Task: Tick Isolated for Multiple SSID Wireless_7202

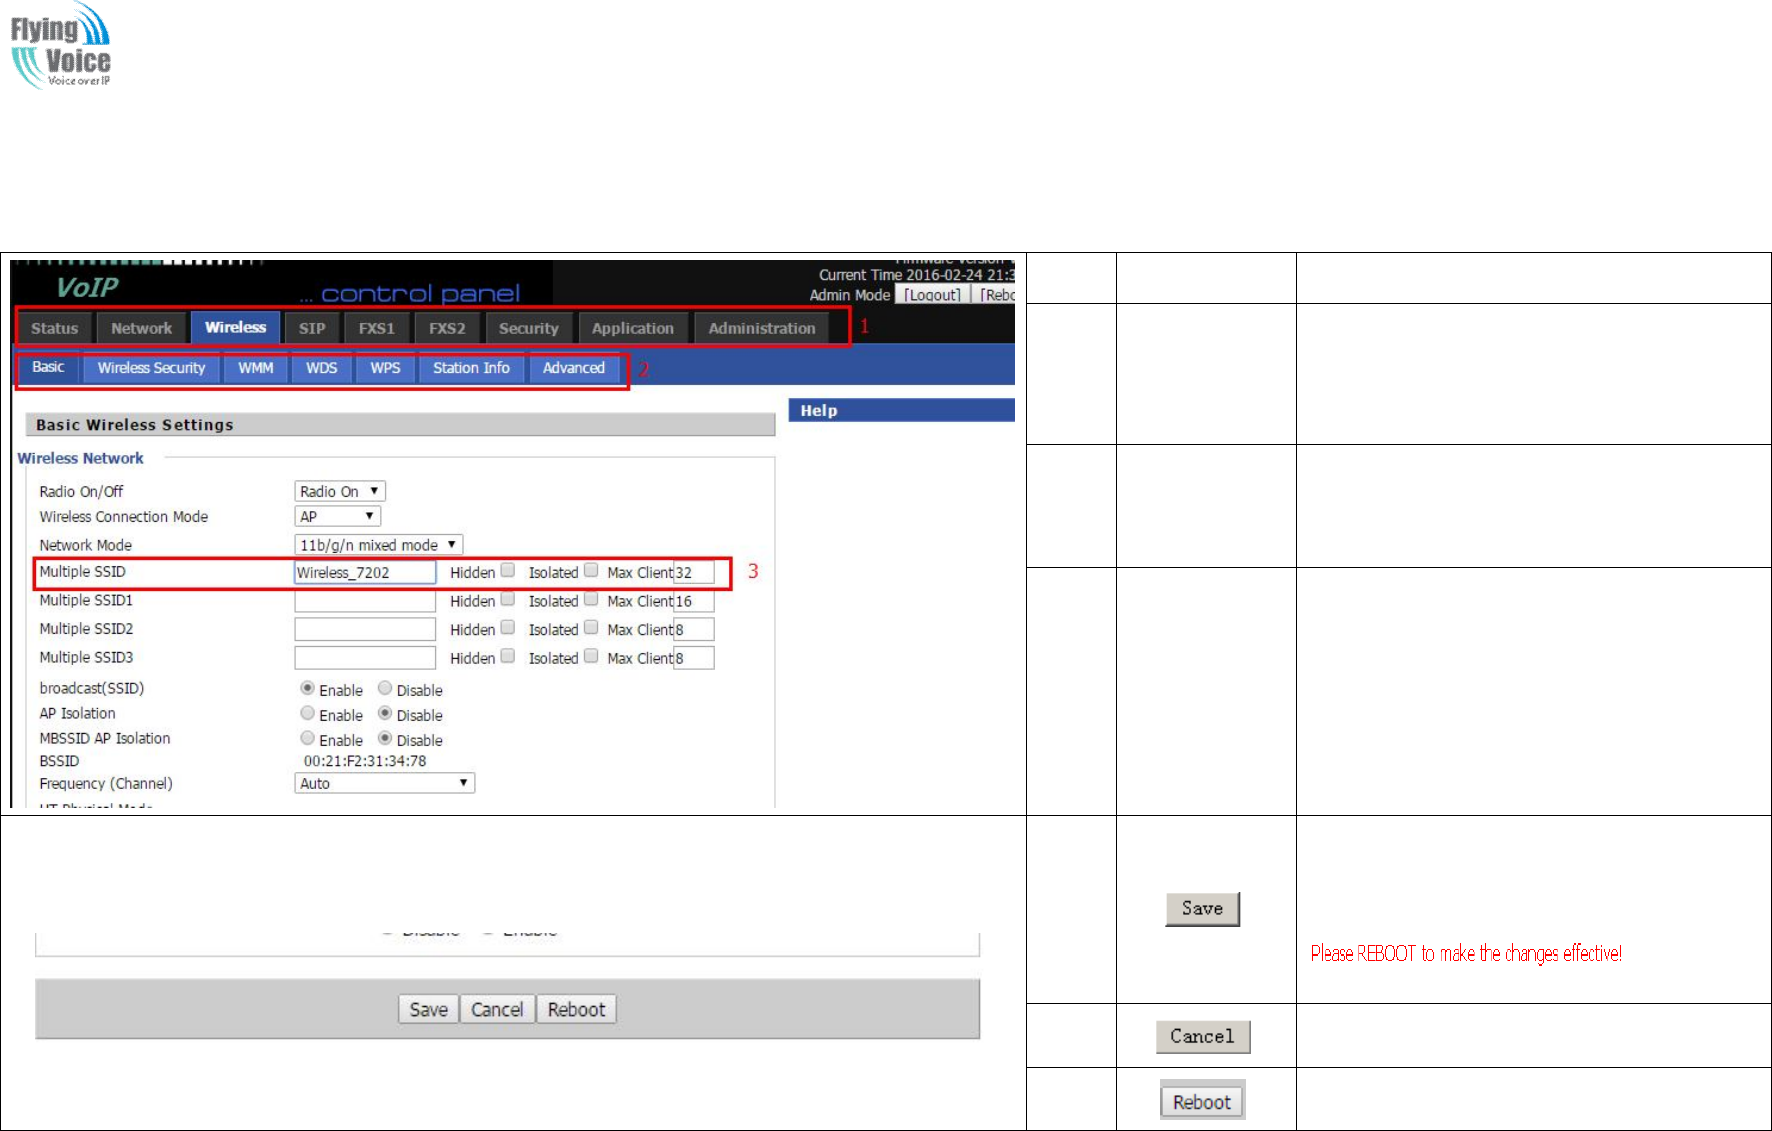Action: tap(591, 570)
